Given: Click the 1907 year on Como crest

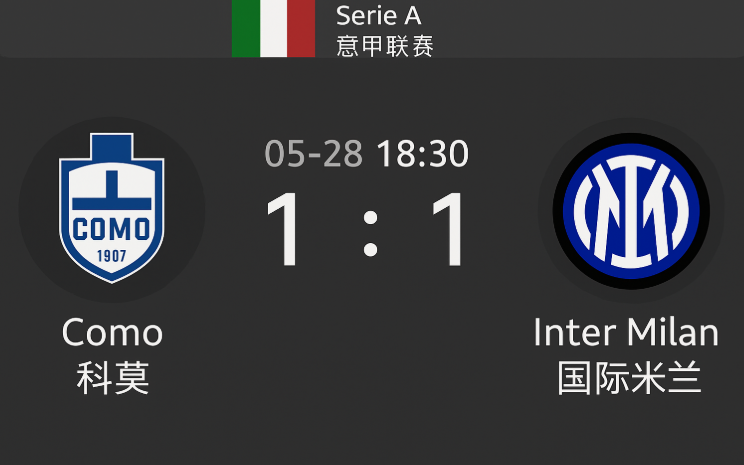Looking at the screenshot, I should pyautogui.click(x=112, y=256).
